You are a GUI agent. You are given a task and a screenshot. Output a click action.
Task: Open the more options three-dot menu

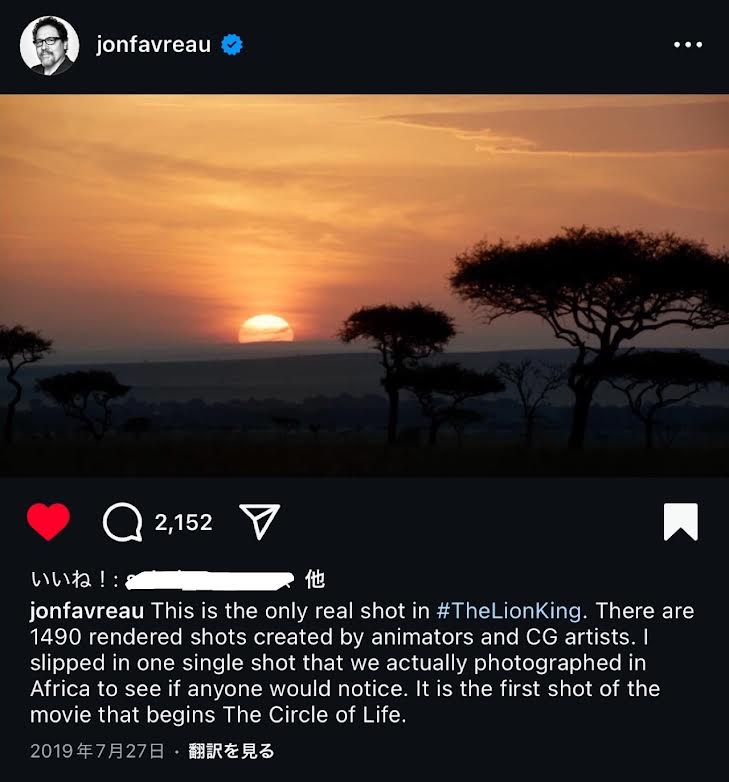[x=687, y=45]
